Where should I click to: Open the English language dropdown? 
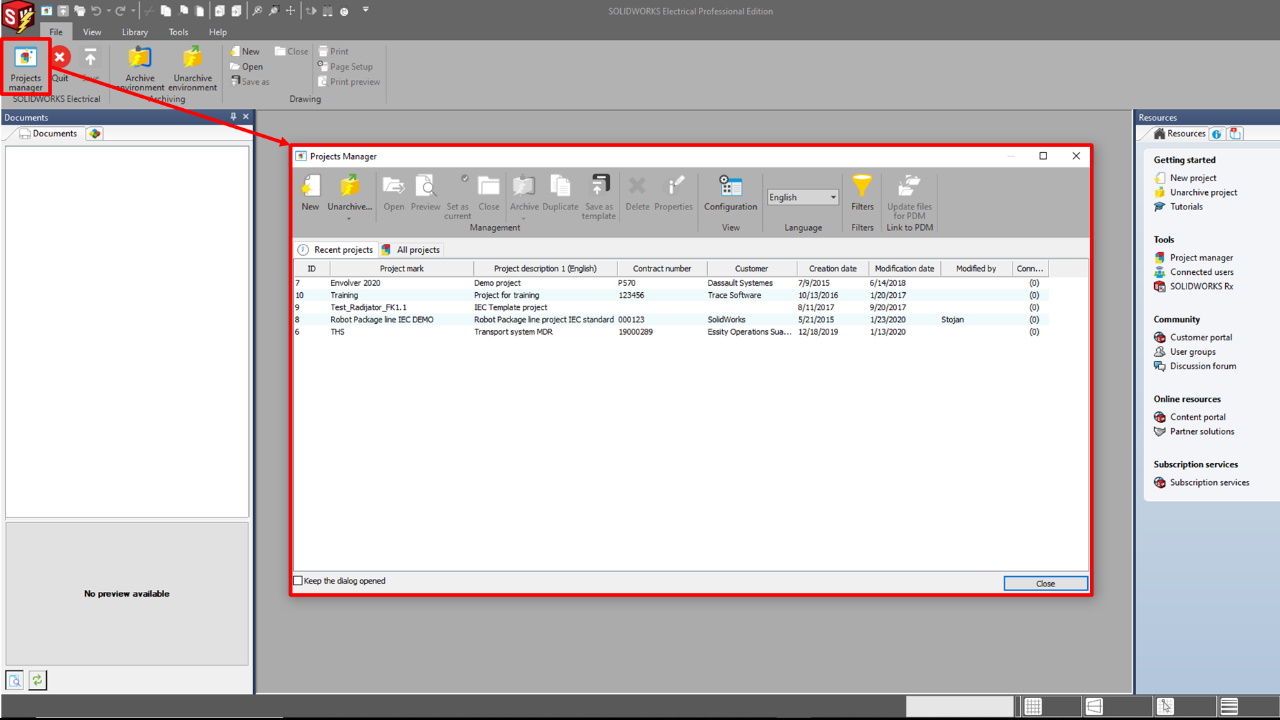[803, 197]
